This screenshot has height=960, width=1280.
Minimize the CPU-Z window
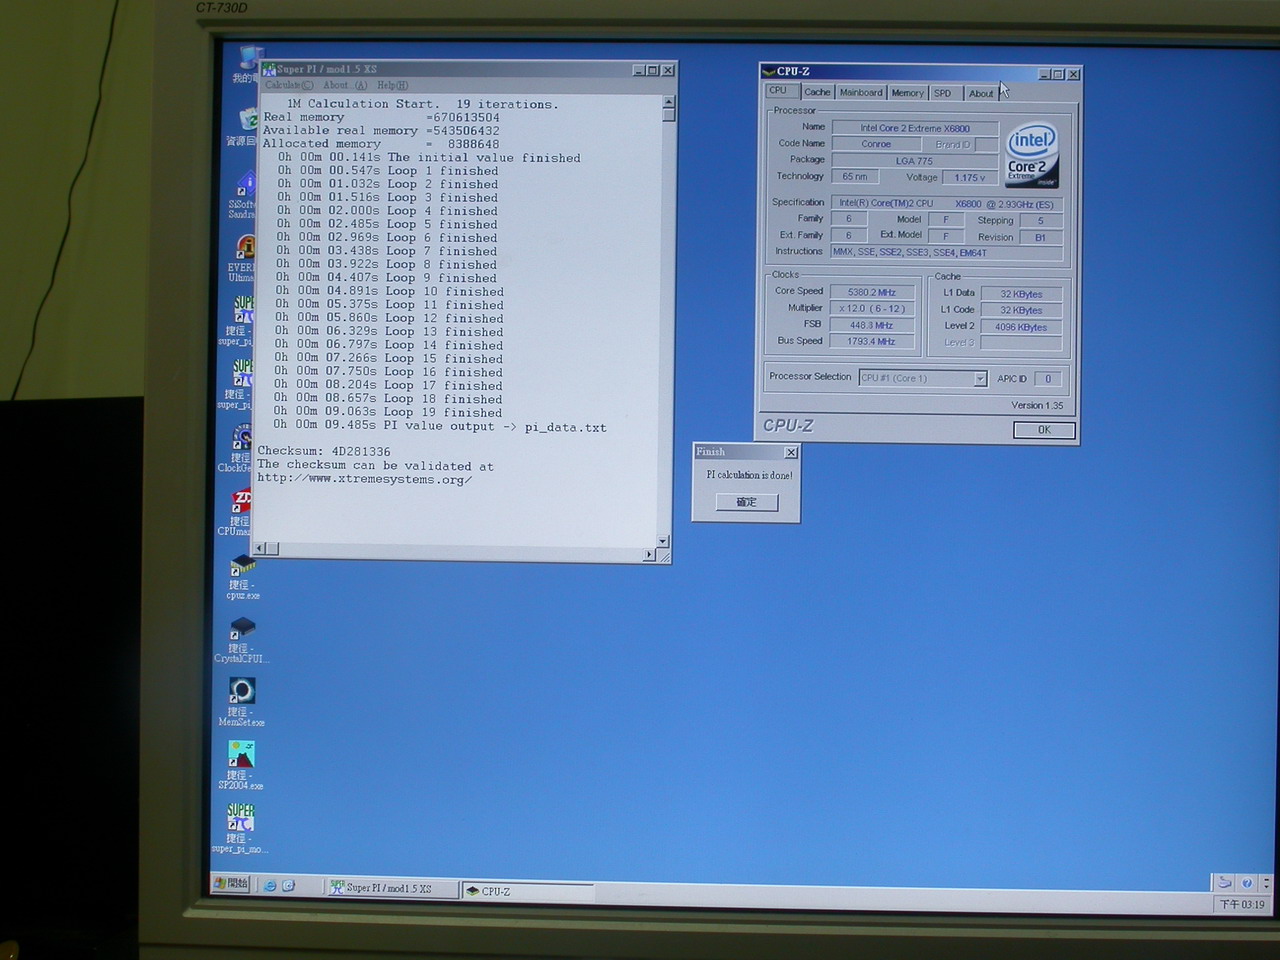coord(1044,74)
